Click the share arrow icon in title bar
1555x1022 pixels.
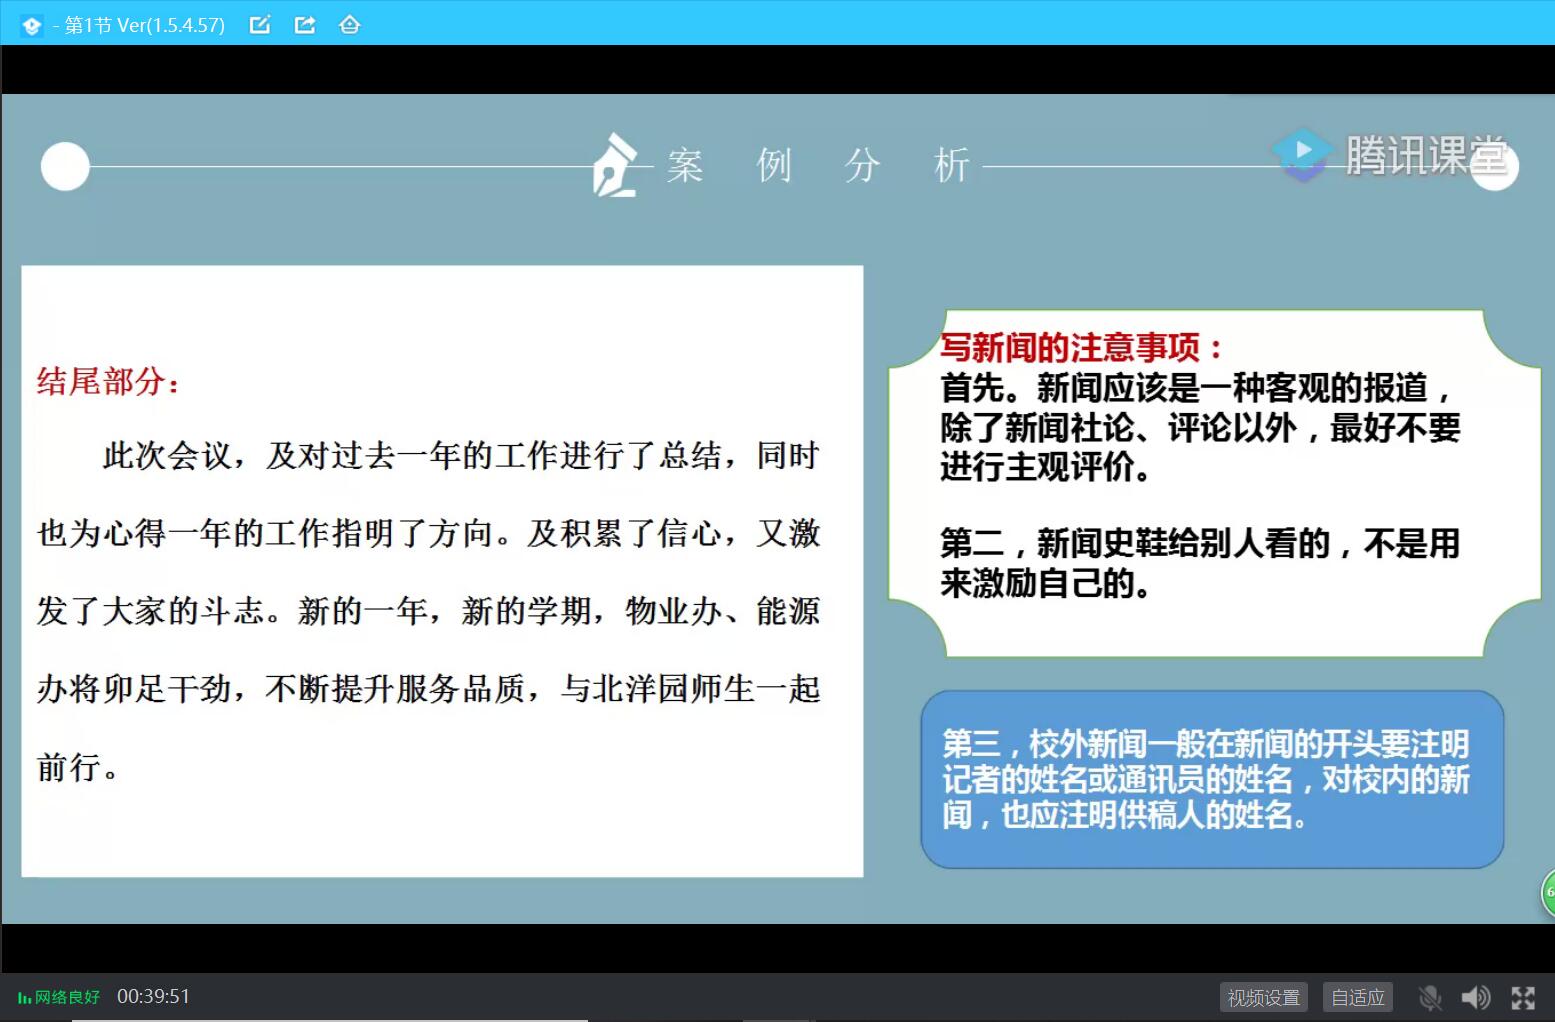tap(305, 25)
